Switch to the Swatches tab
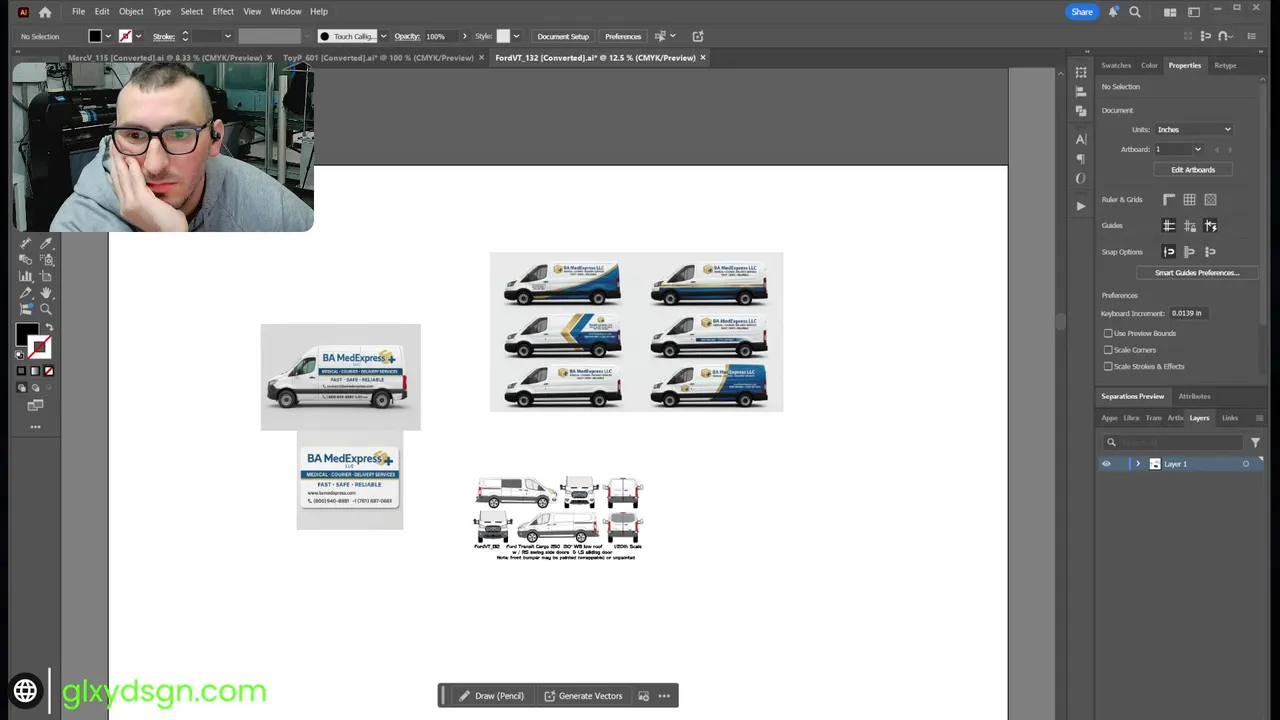This screenshot has width=1280, height=720. [x=1116, y=66]
